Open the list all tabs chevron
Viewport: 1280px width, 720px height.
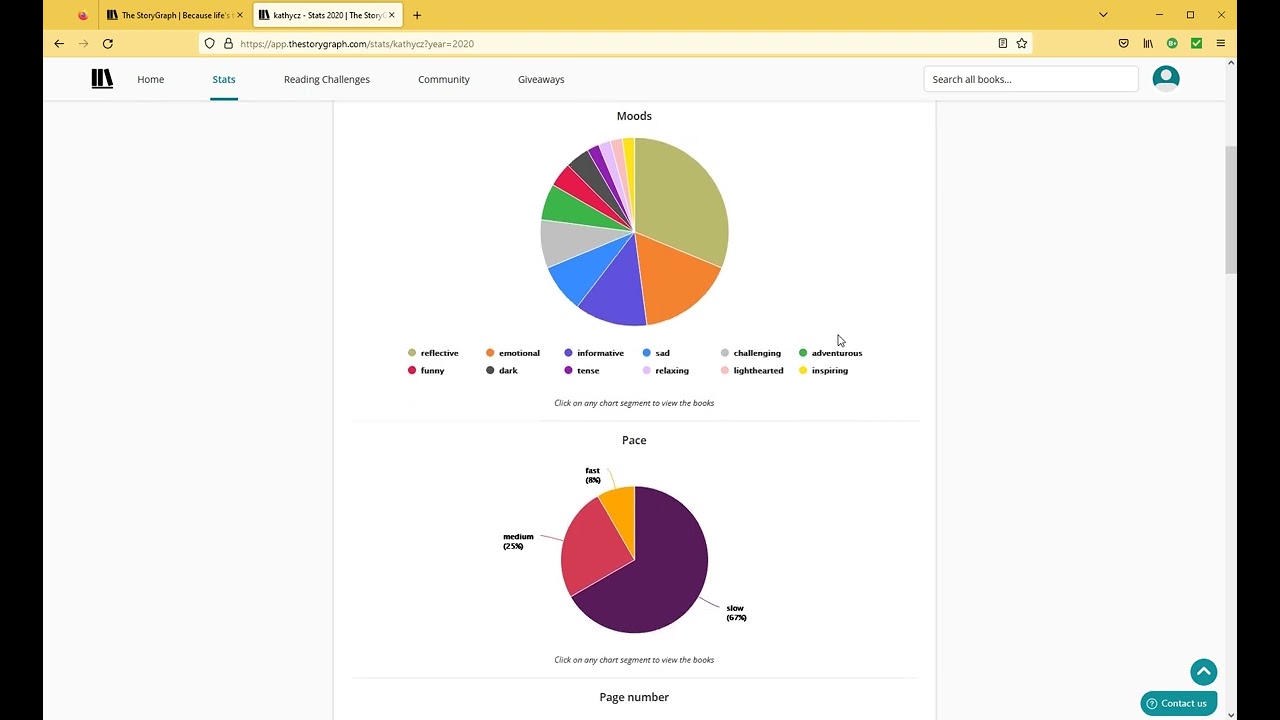pos(1103,15)
